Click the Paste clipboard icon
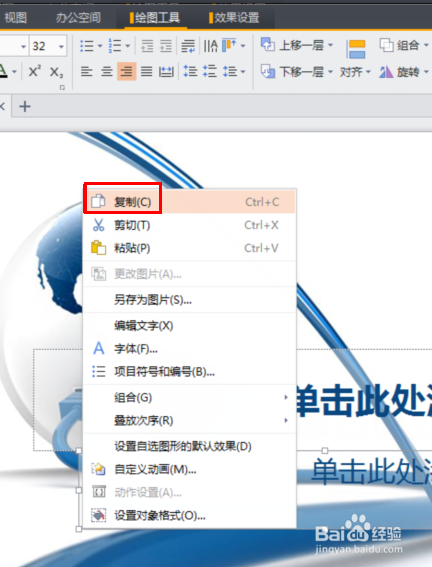The height and width of the screenshot is (567, 432). (x=98, y=248)
